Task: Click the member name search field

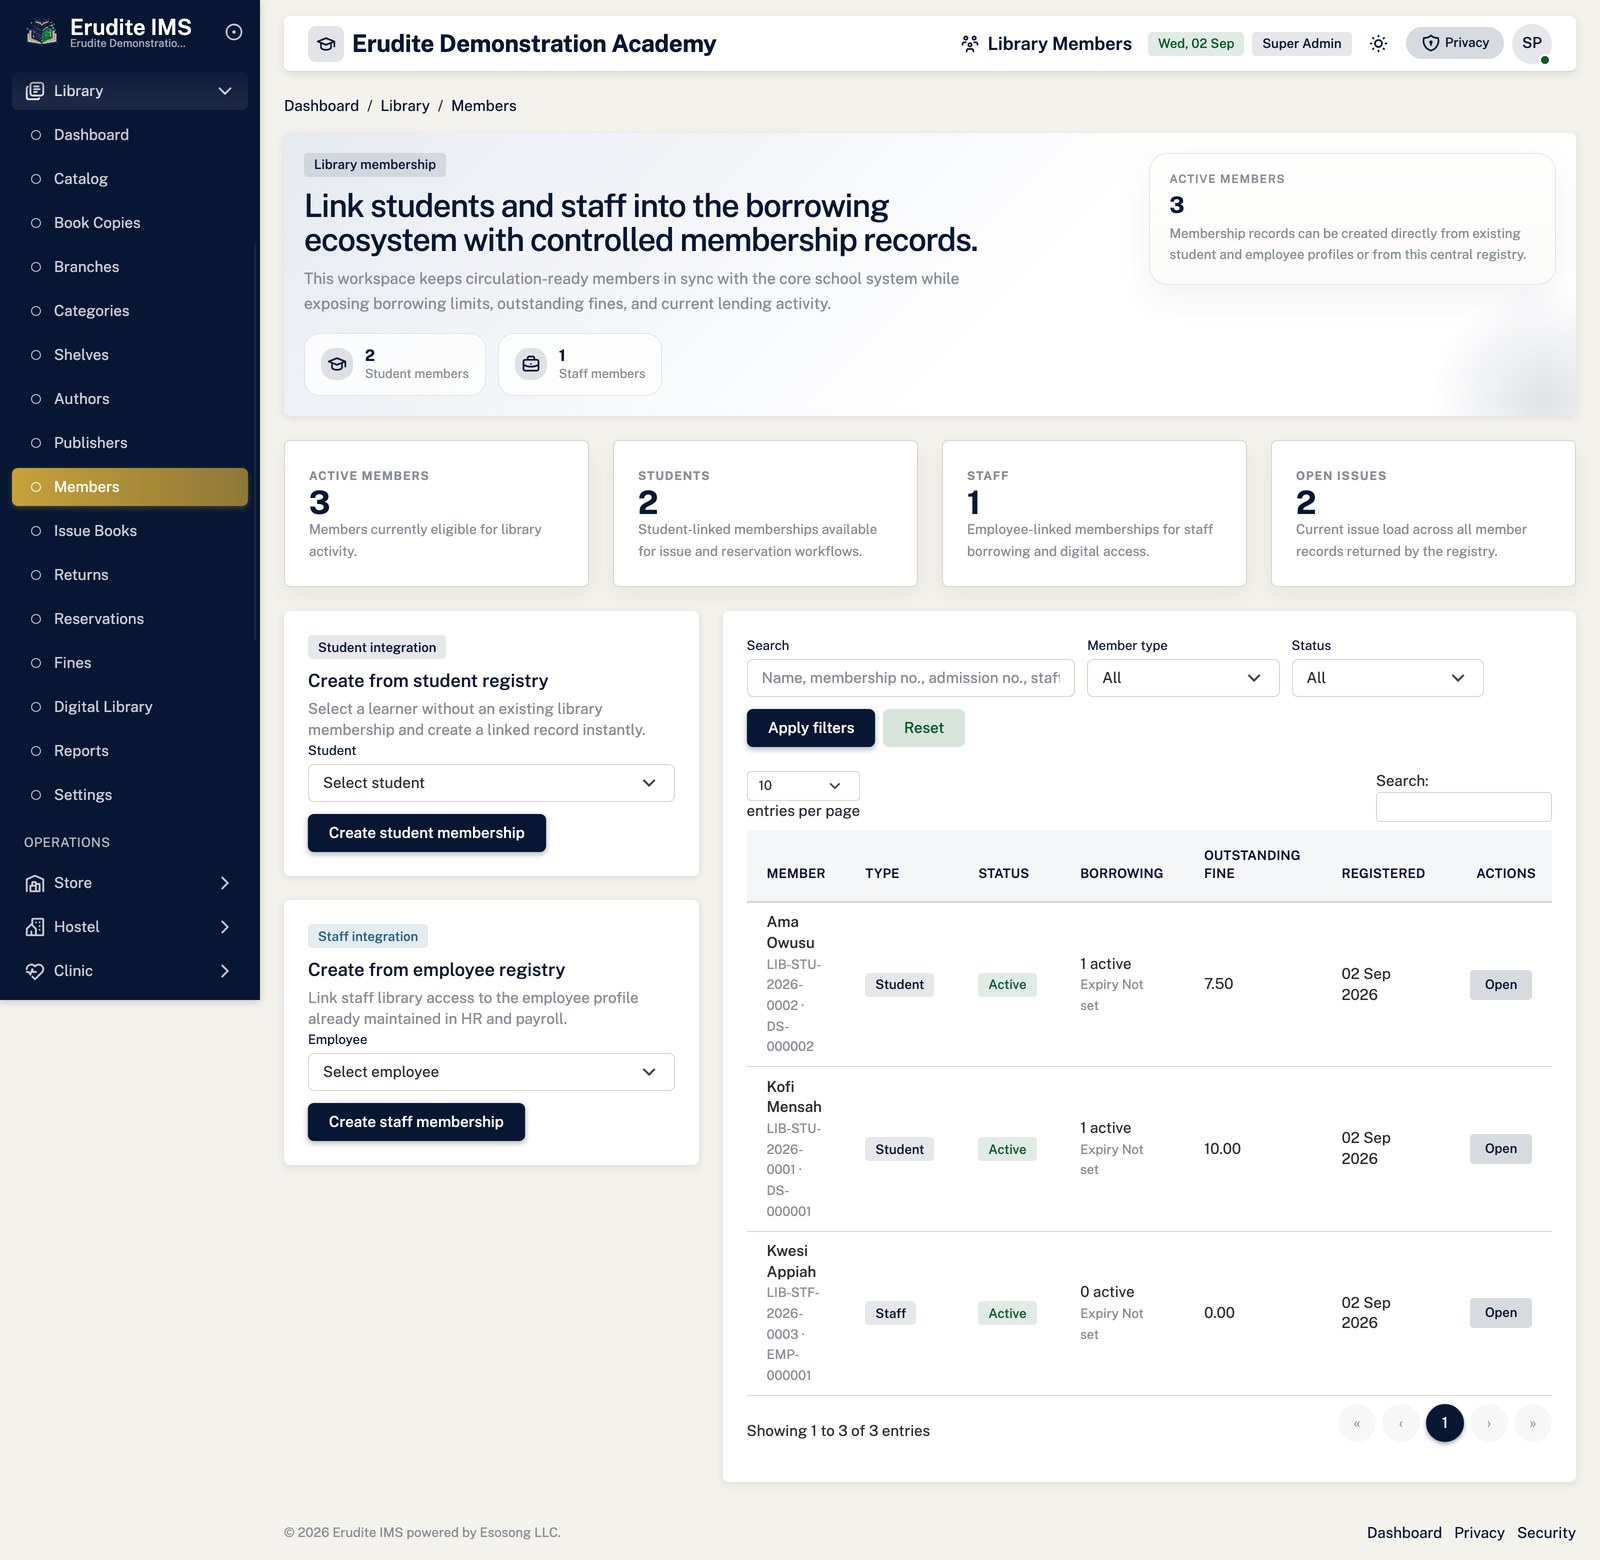Action: coord(910,678)
